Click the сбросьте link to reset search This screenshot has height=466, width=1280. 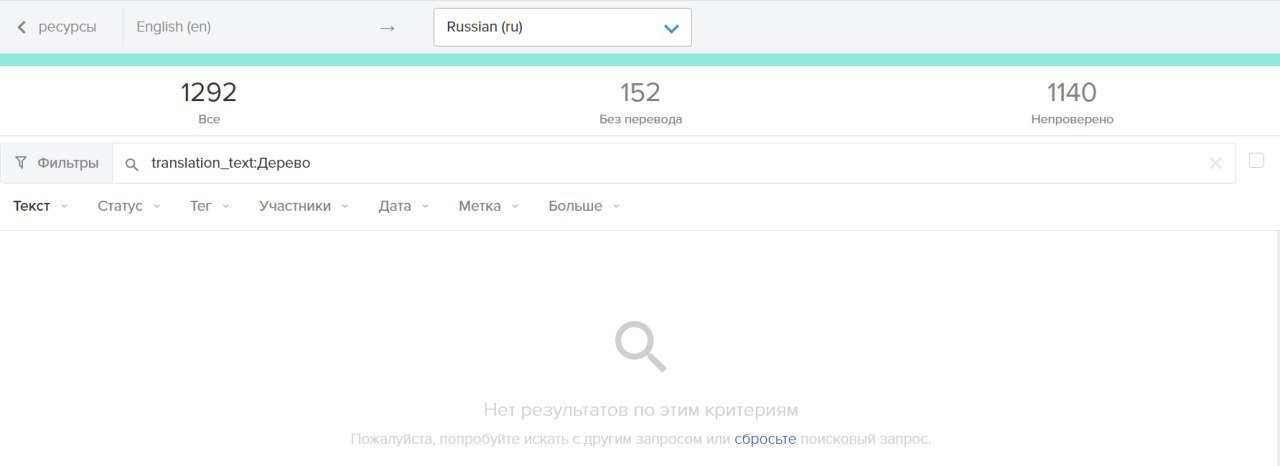[x=765, y=439]
